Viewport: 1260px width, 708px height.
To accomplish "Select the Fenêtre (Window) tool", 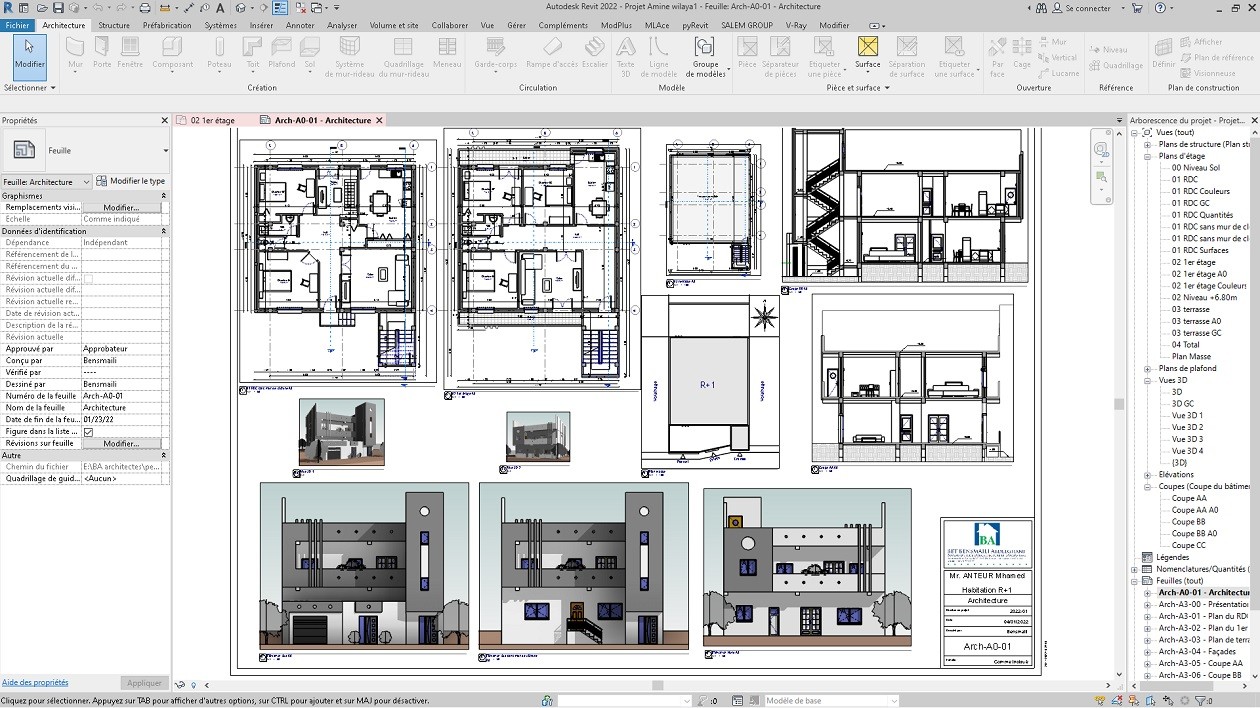I will pos(132,52).
